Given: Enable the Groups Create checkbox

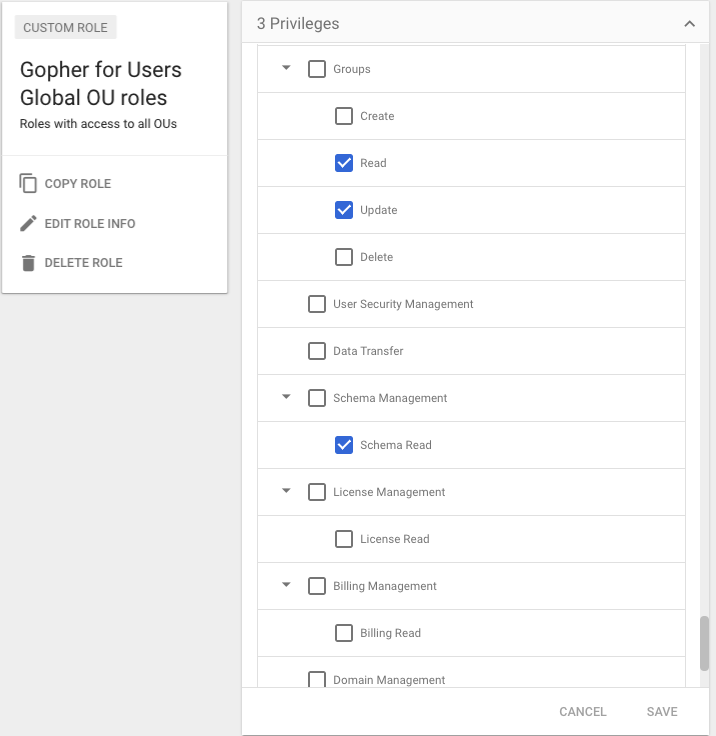Looking at the screenshot, I should (344, 116).
